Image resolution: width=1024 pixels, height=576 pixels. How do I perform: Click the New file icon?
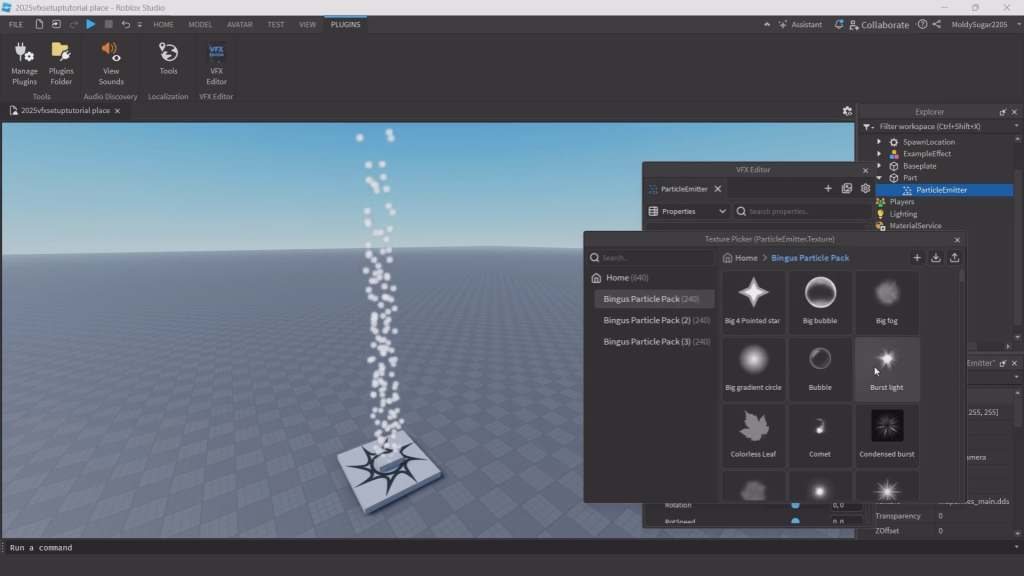point(39,24)
